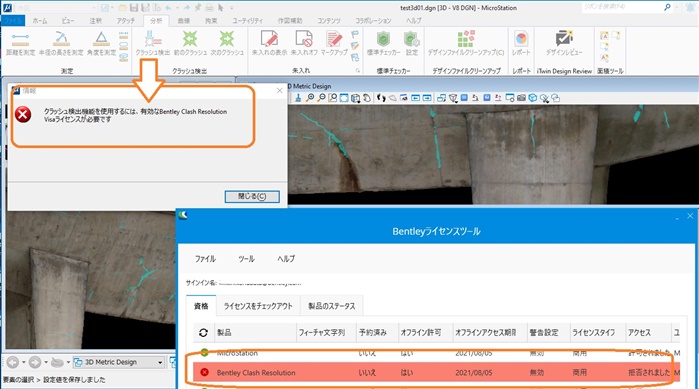Sort by Access (アクセス) column header
Viewport: 699px width, 389px height.
648,332
